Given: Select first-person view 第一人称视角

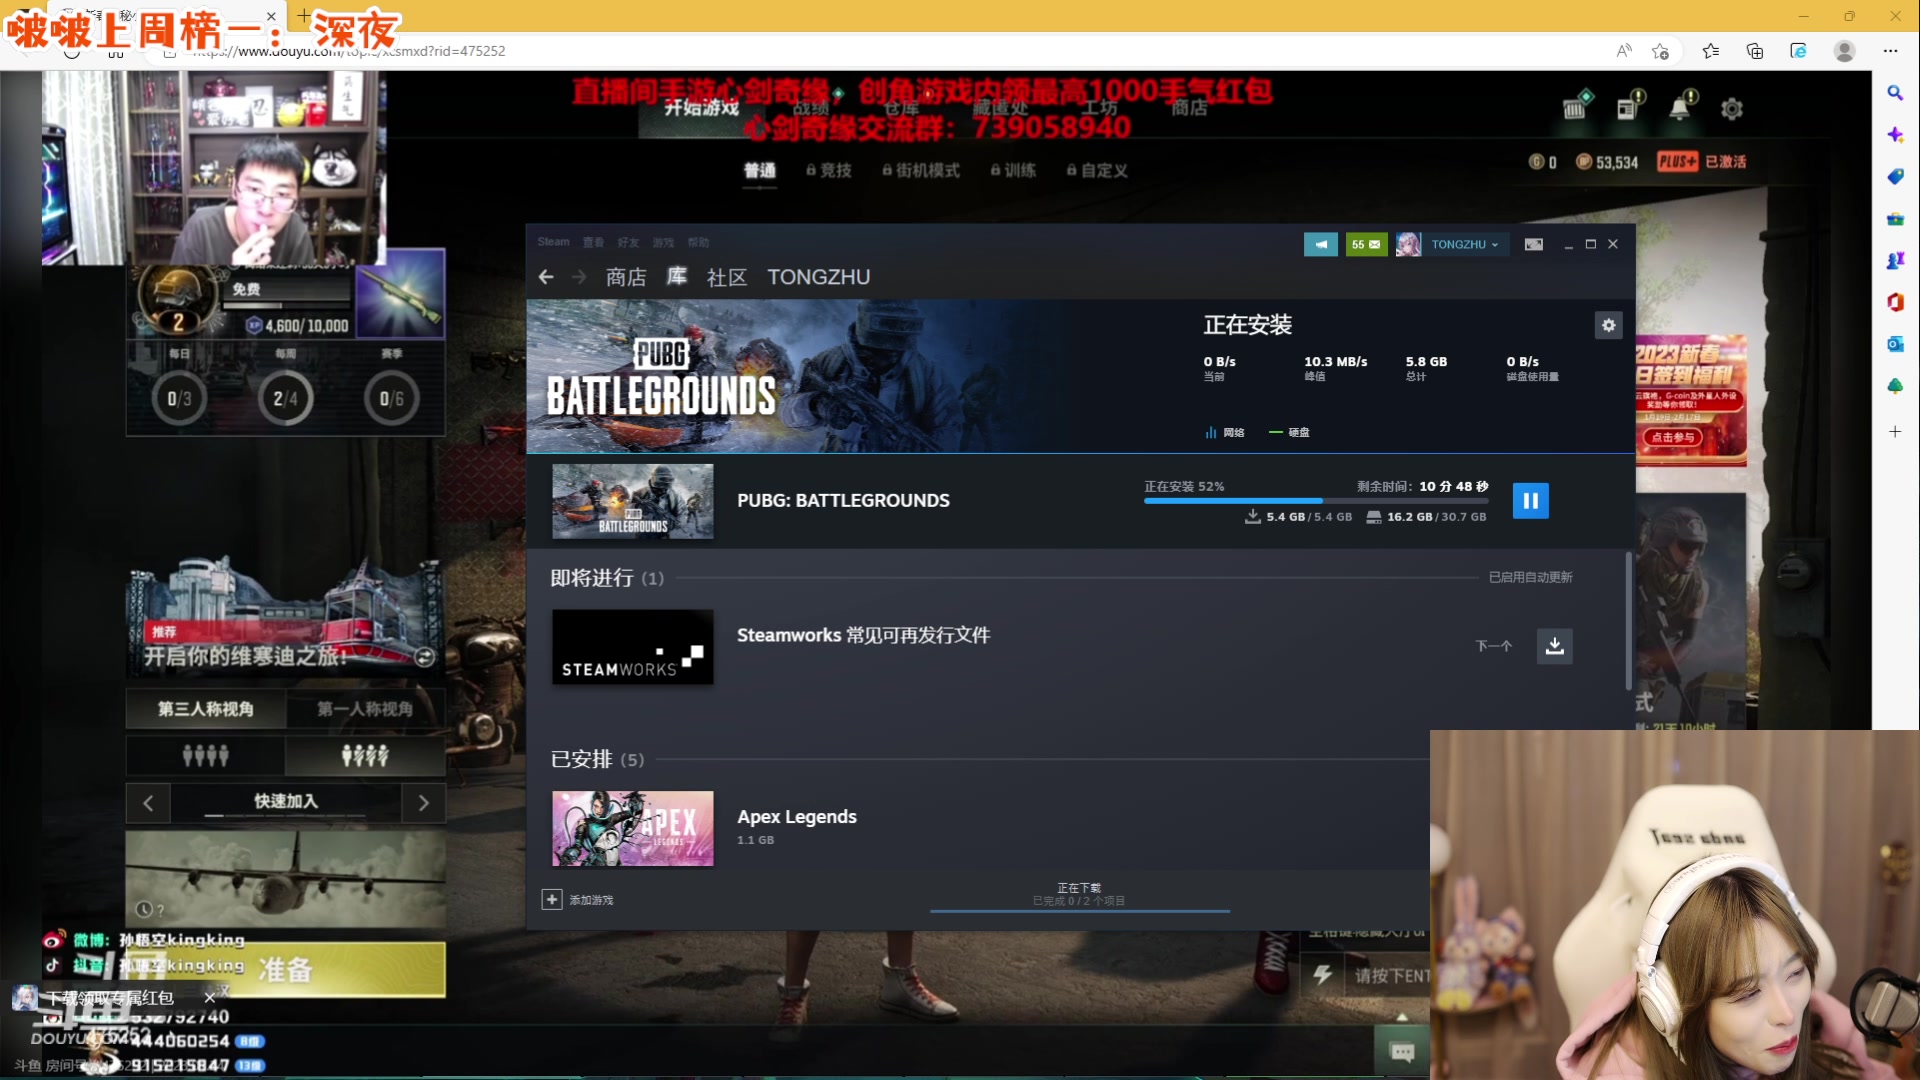Looking at the screenshot, I should [365, 709].
